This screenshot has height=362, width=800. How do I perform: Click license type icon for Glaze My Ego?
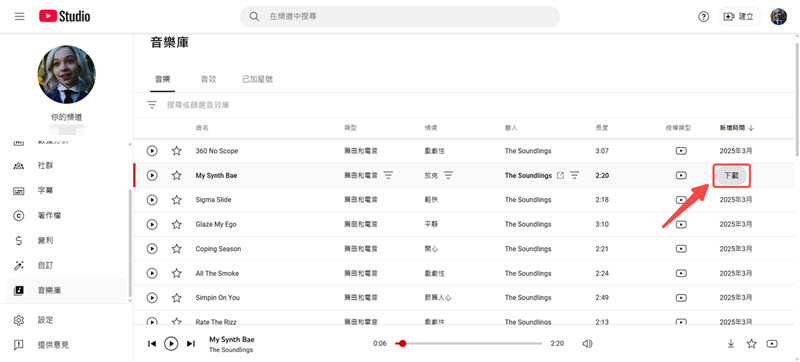pos(681,224)
